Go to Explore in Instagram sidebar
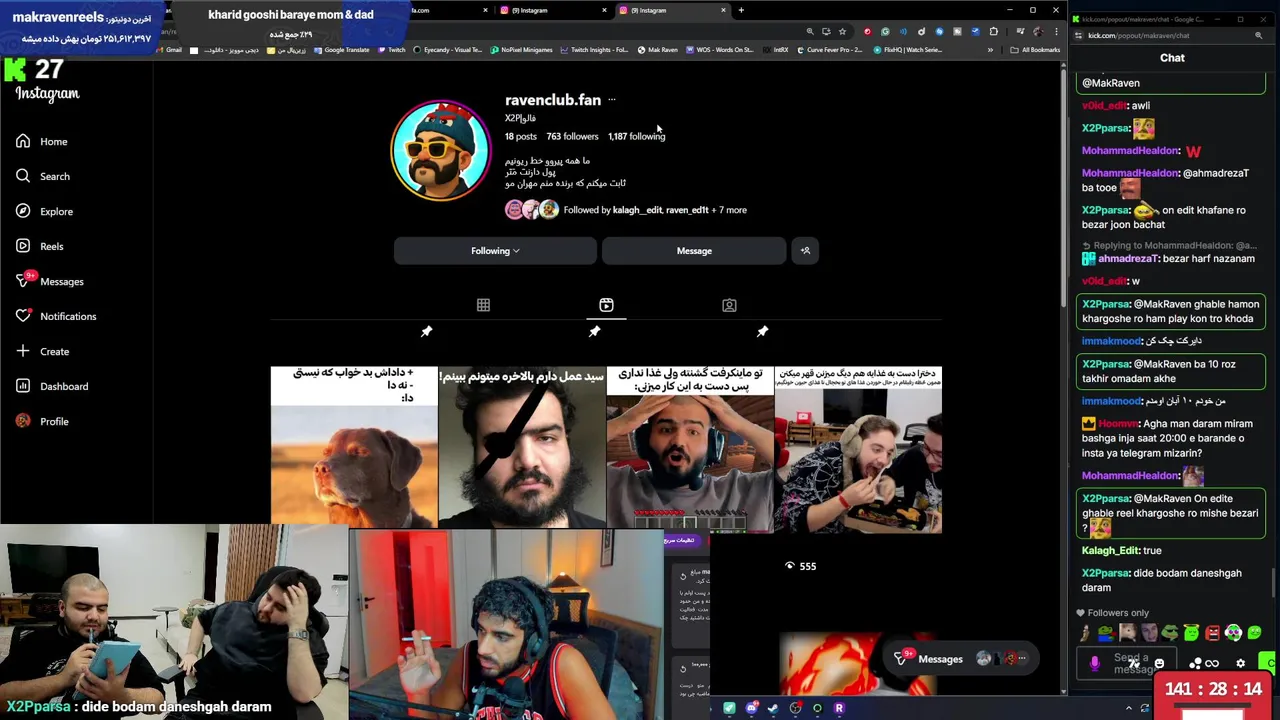 44,211
